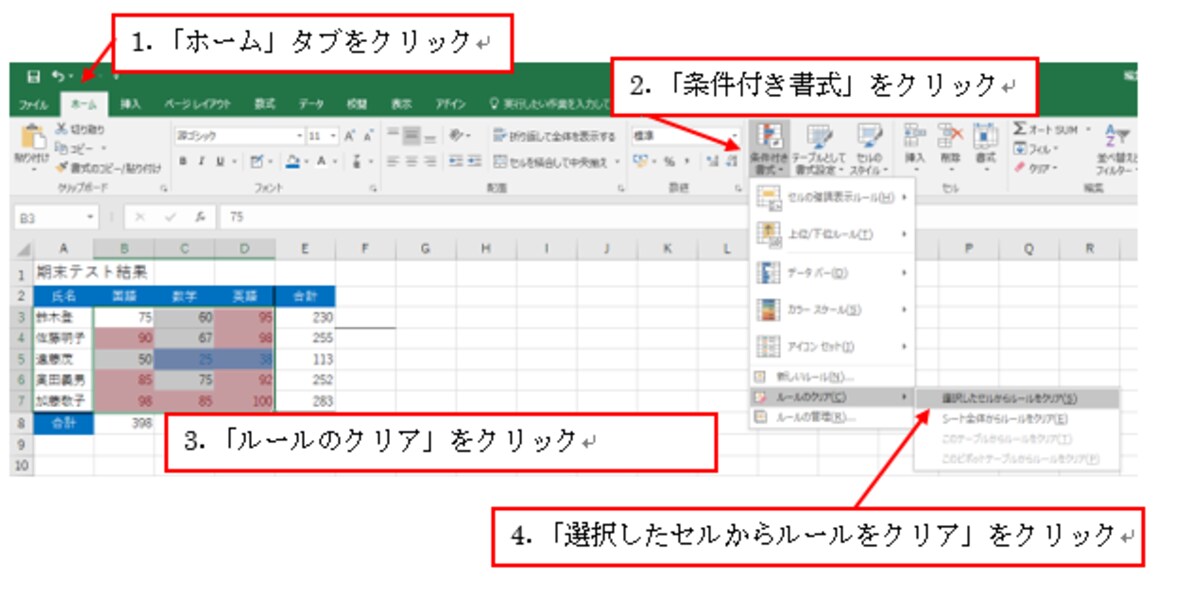The image size is (1200, 590).
Task: Click the 切り取り scissors button
Action: (80, 130)
